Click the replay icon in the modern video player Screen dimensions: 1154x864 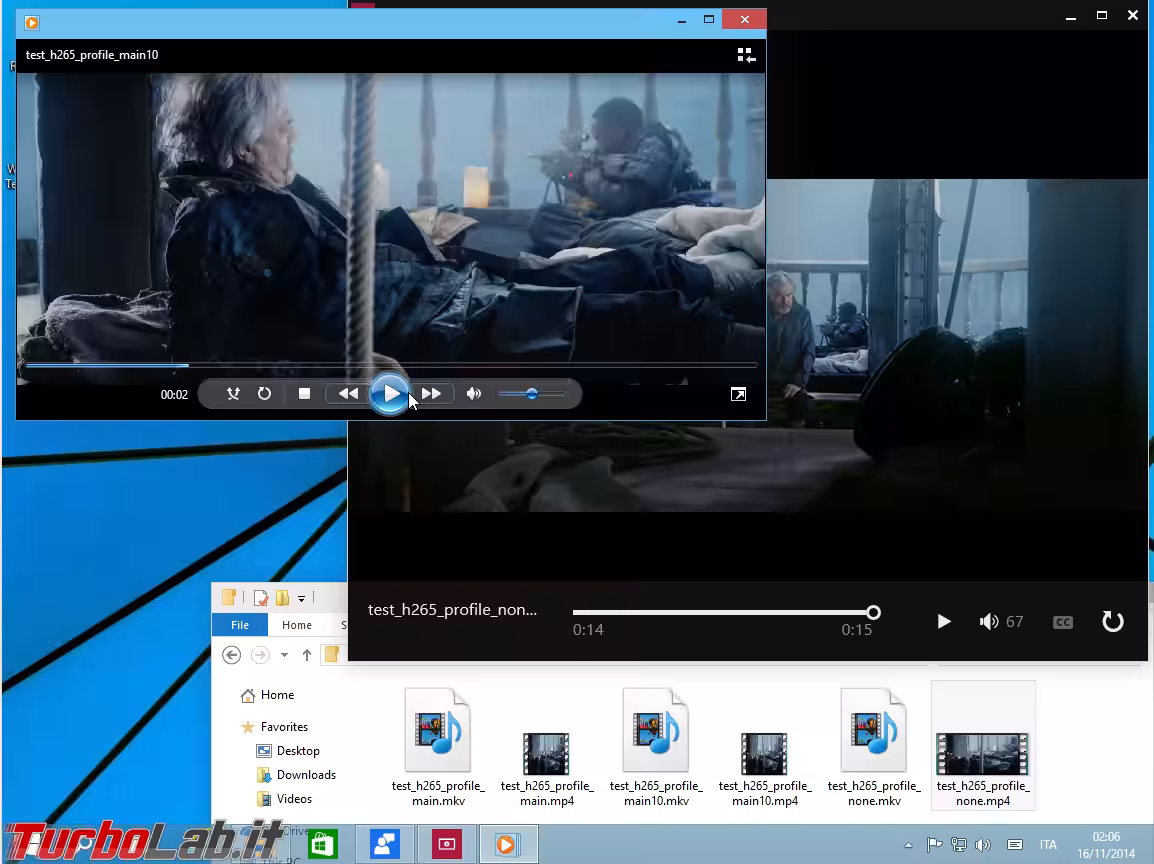click(x=1113, y=621)
